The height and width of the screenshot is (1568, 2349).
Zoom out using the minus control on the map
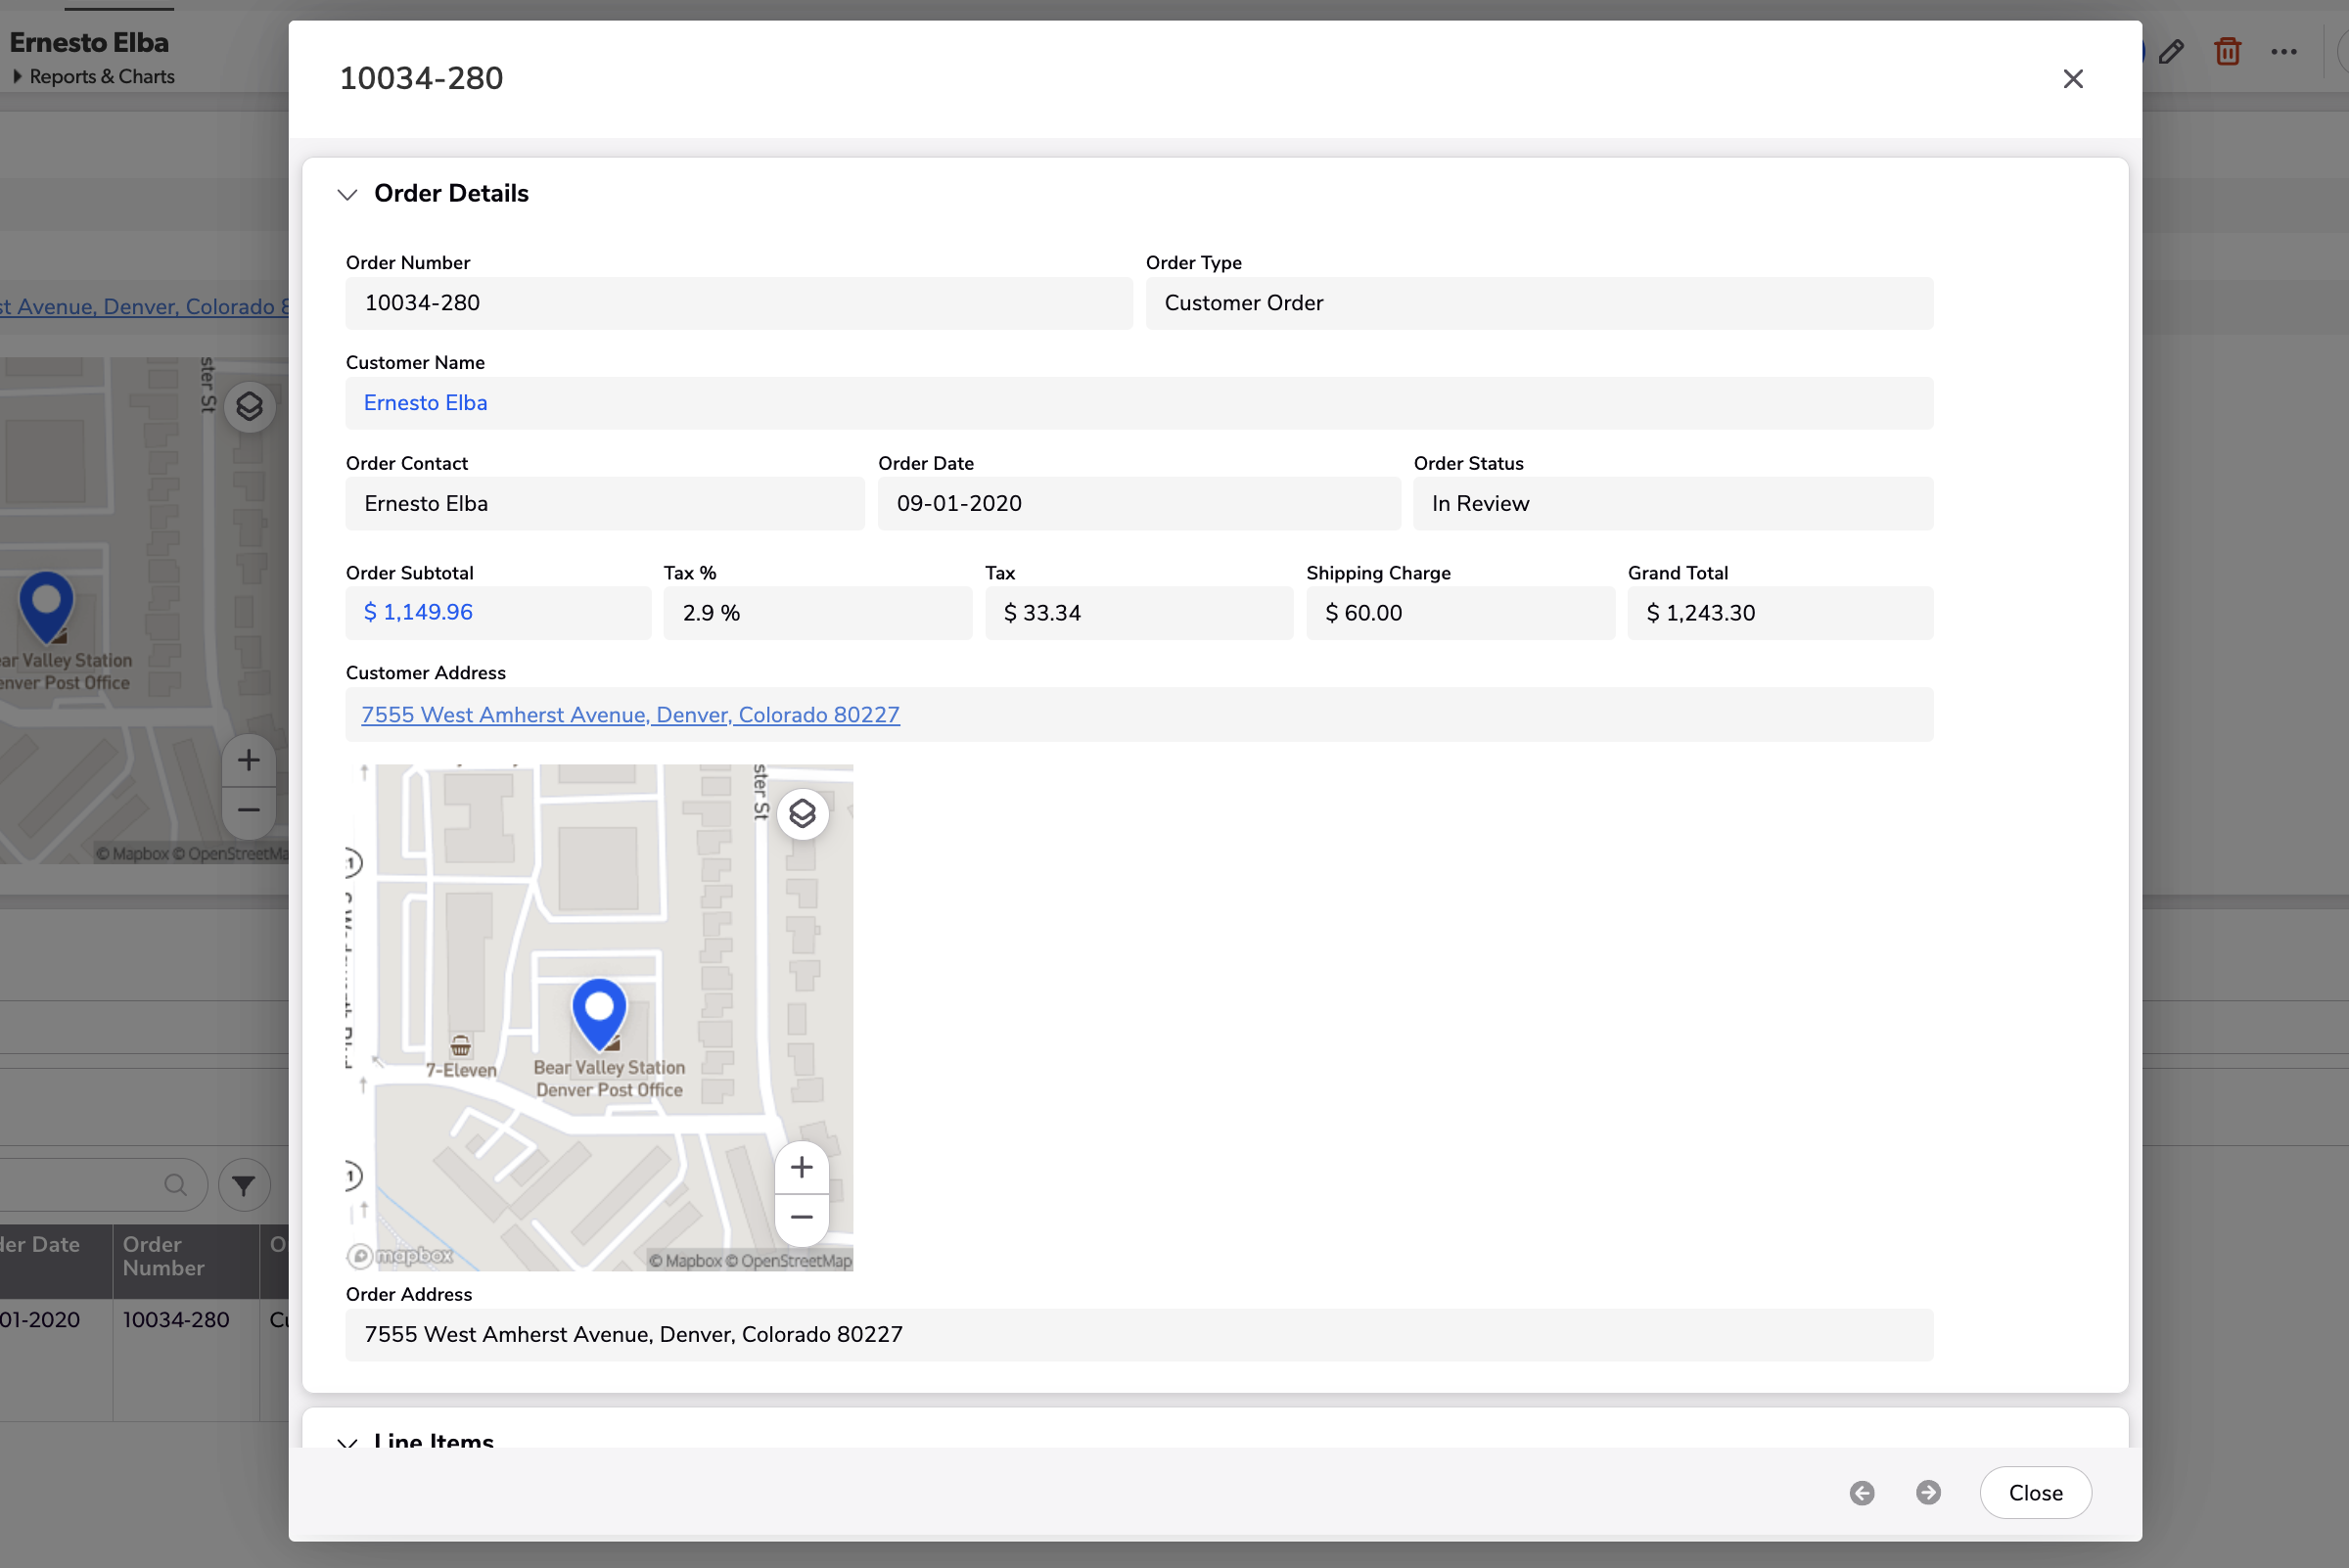coord(801,1216)
